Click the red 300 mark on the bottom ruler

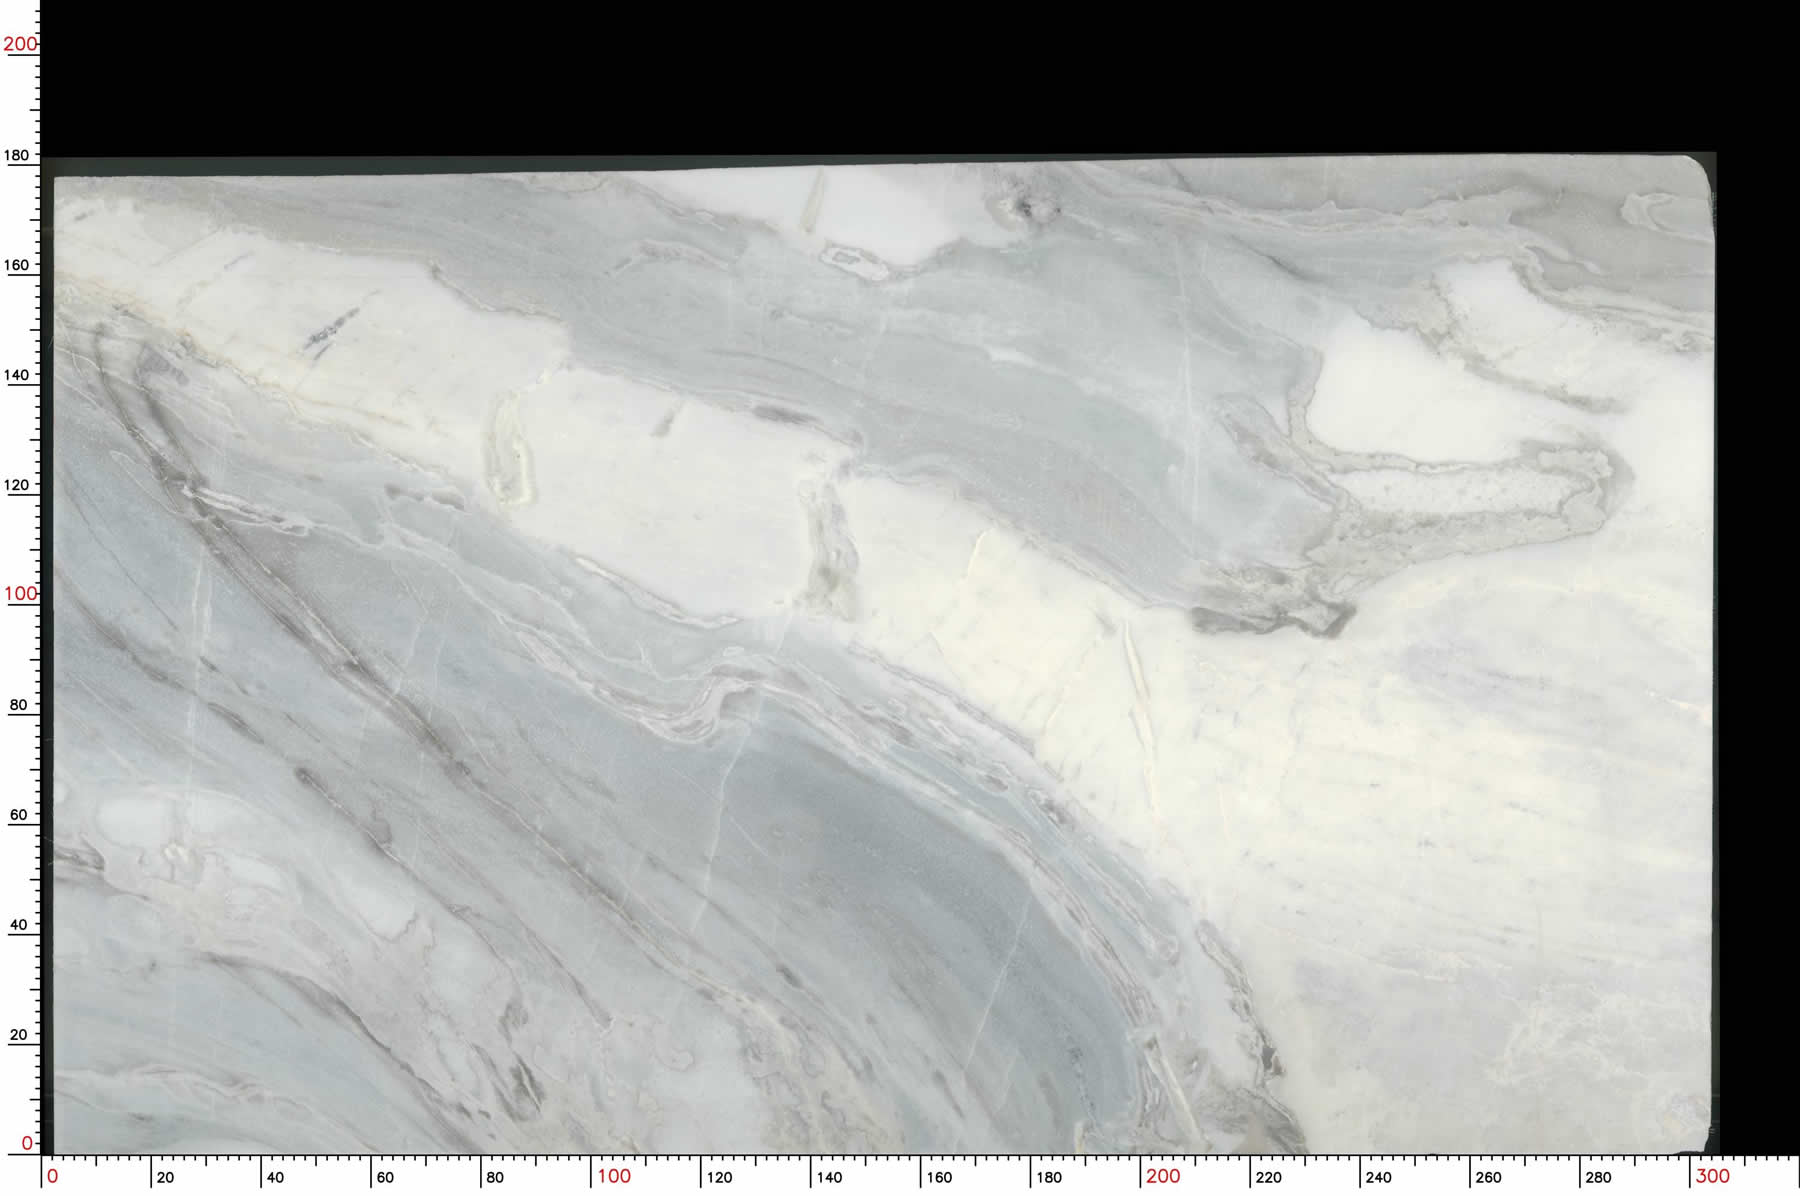pyautogui.click(x=1712, y=1177)
